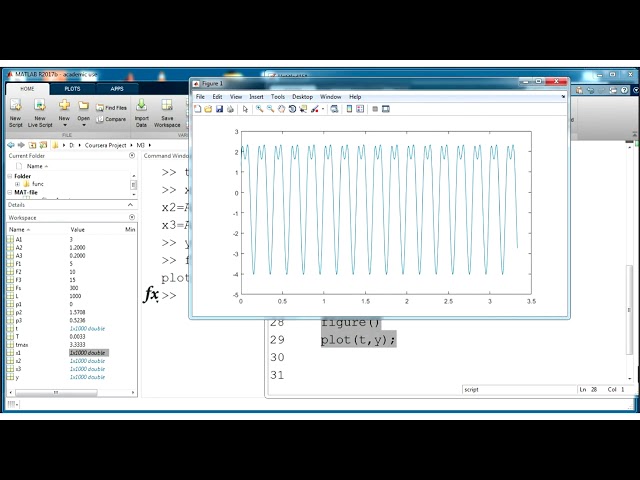Viewport: 640px width, 480px height.
Task: Click the fx function browser icon
Action: (x=151, y=294)
